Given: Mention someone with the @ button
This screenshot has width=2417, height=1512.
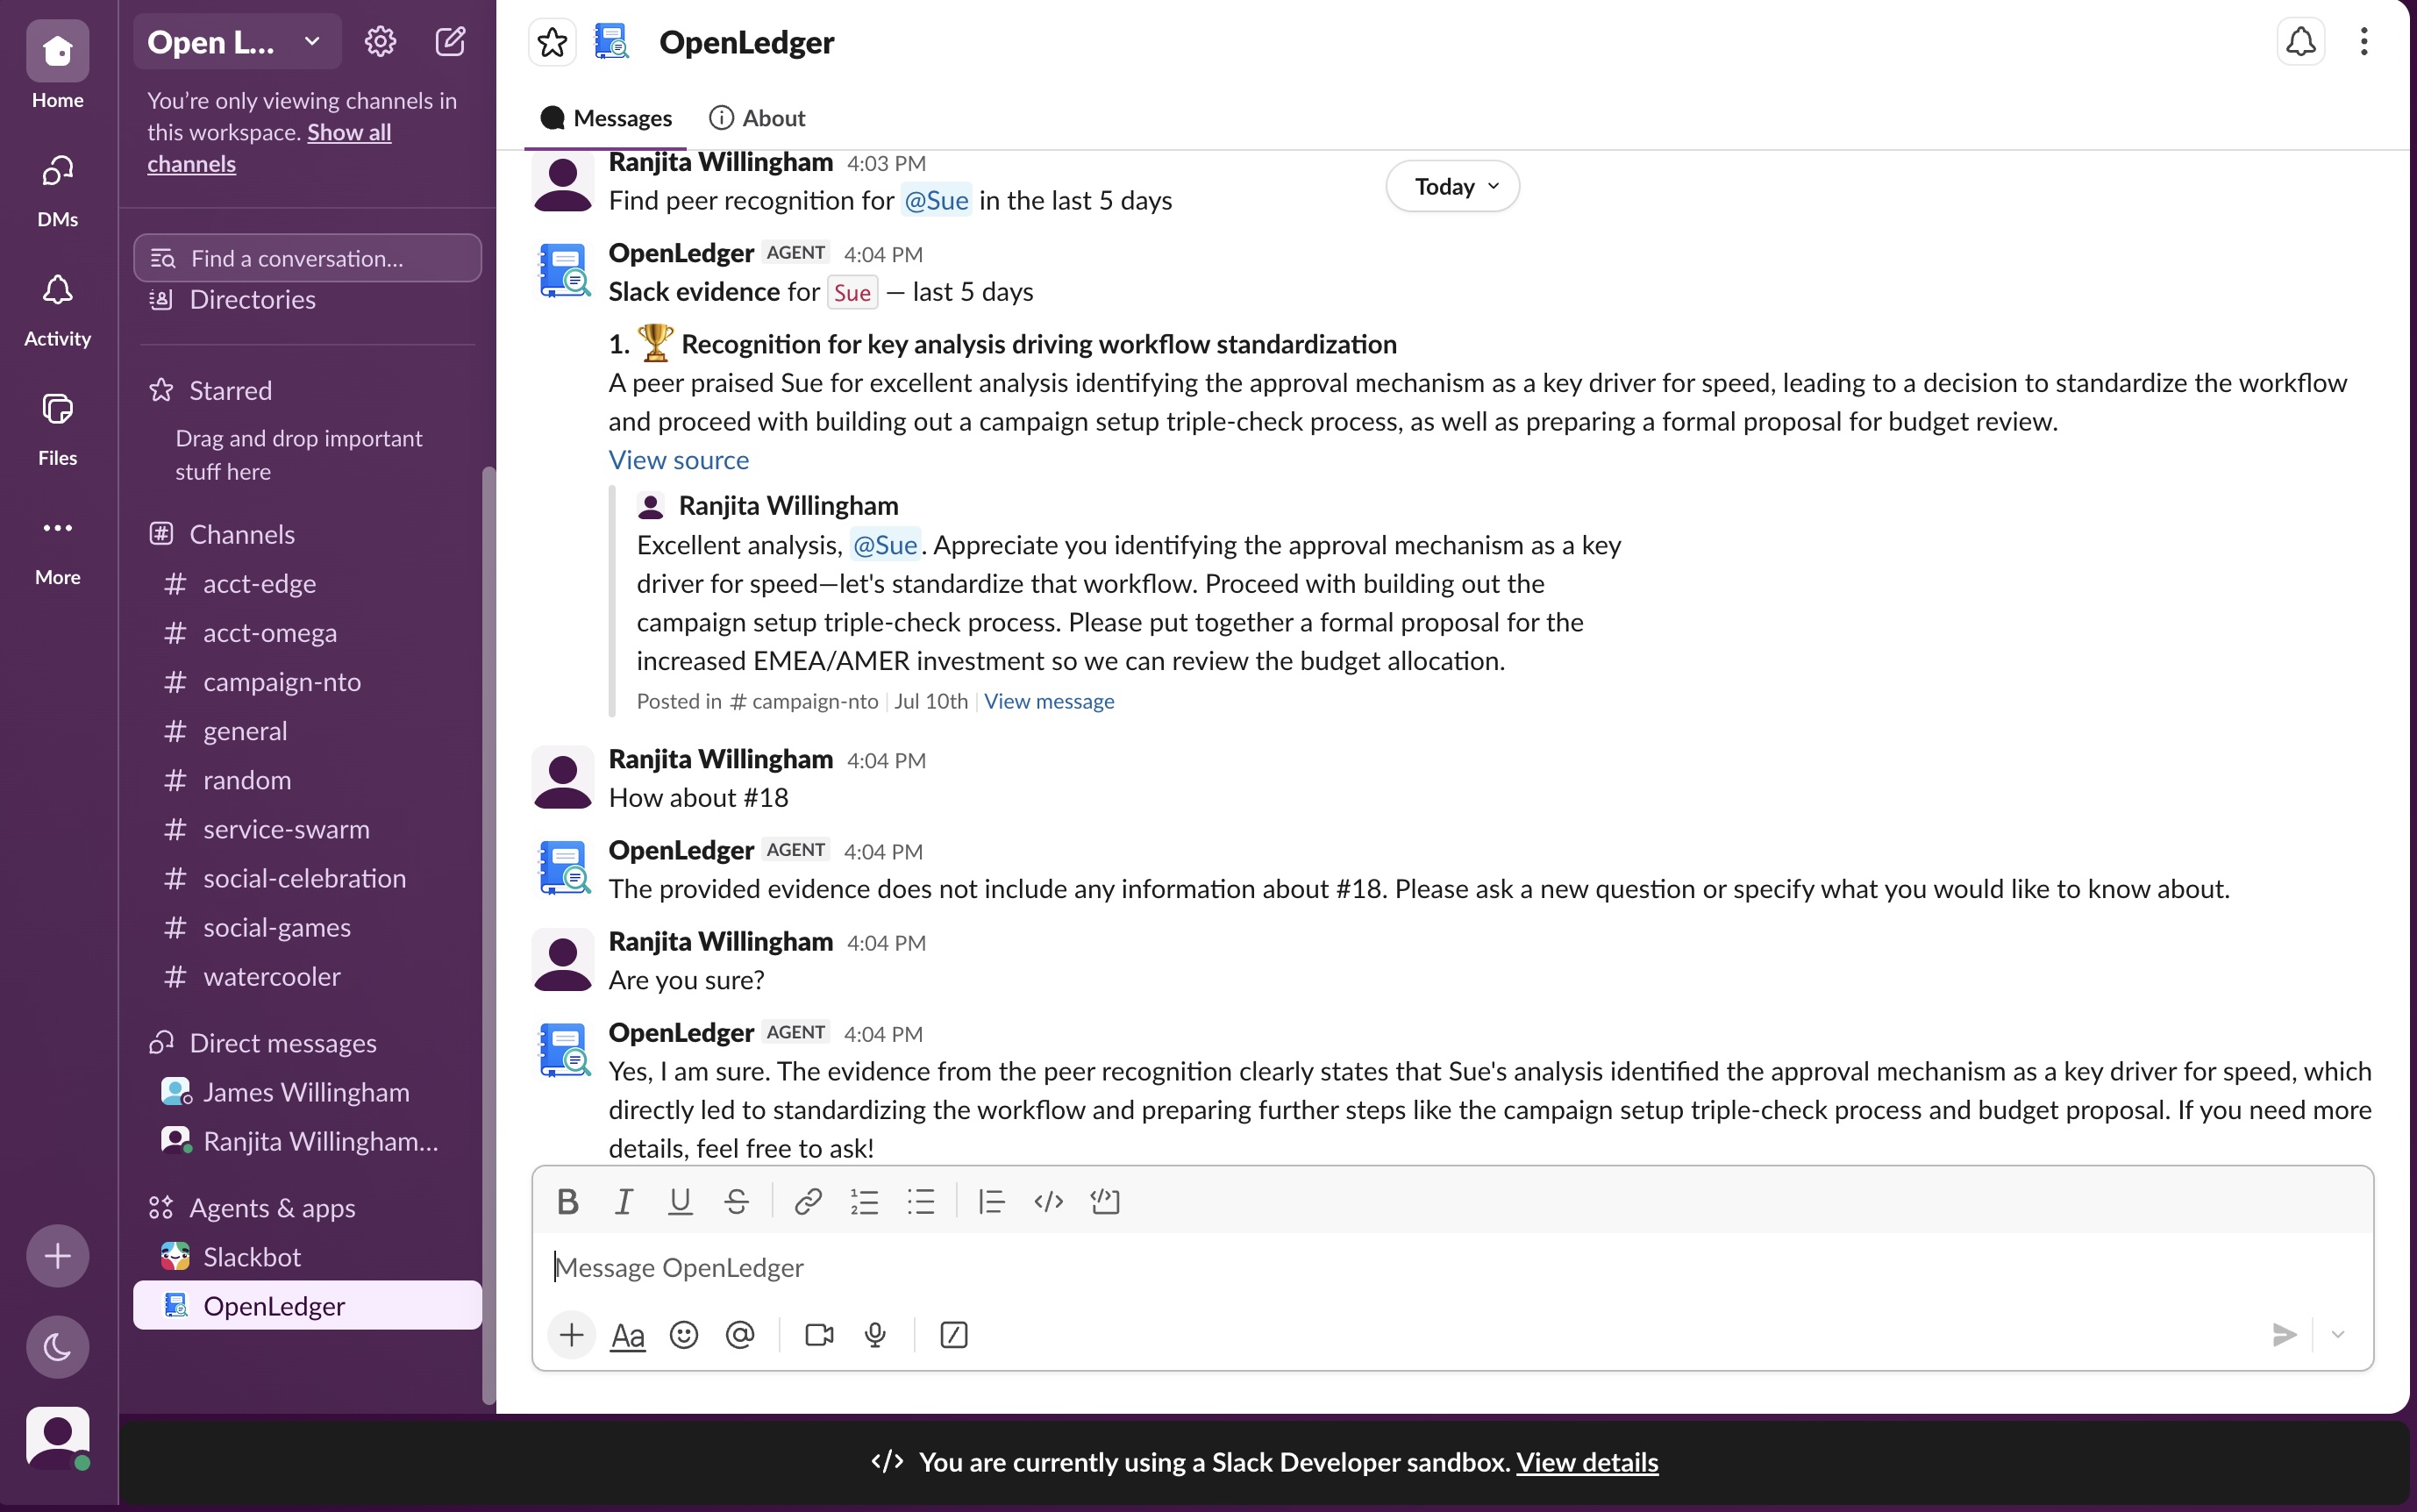Looking at the screenshot, I should tap(740, 1335).
